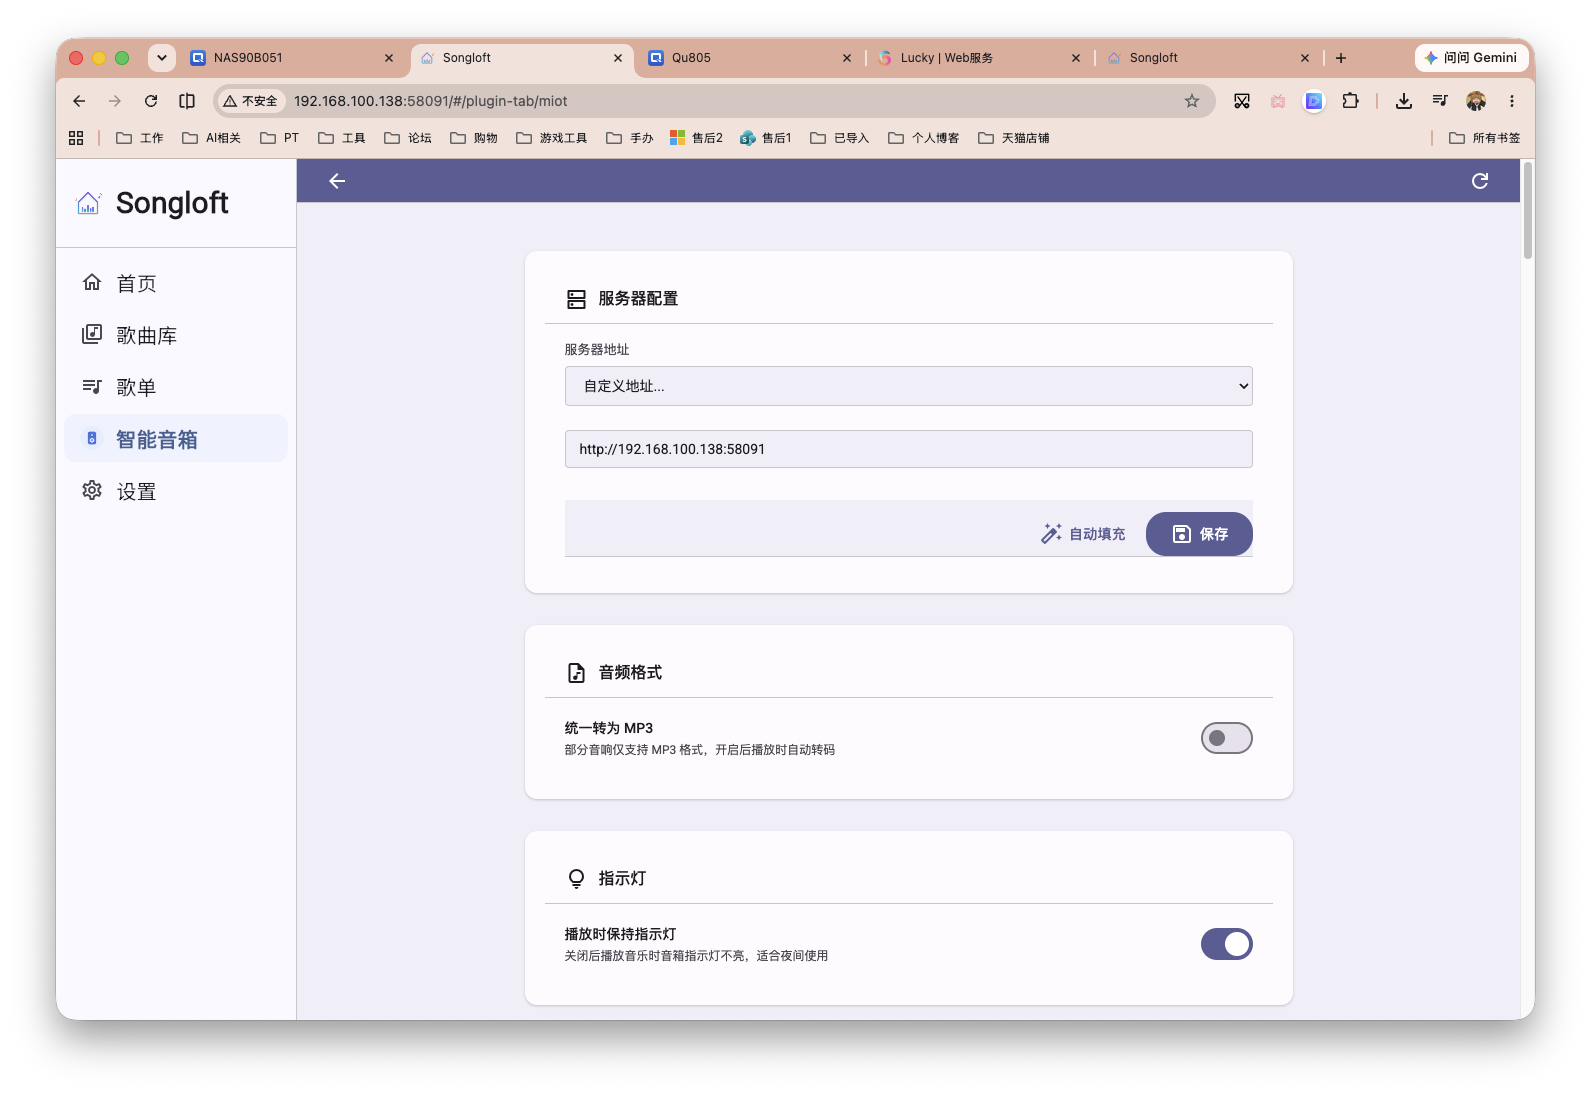Image resolution: width=1591 pixels, height=1094 pixels.
Task: Open the 所有书签 folder
Action: click(1484, 138)
